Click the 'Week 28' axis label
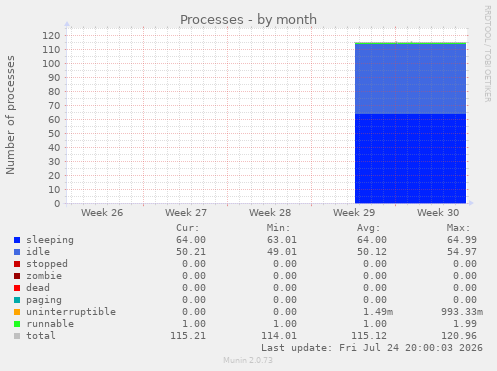This screenshot has width=497, height=371. 270,213
